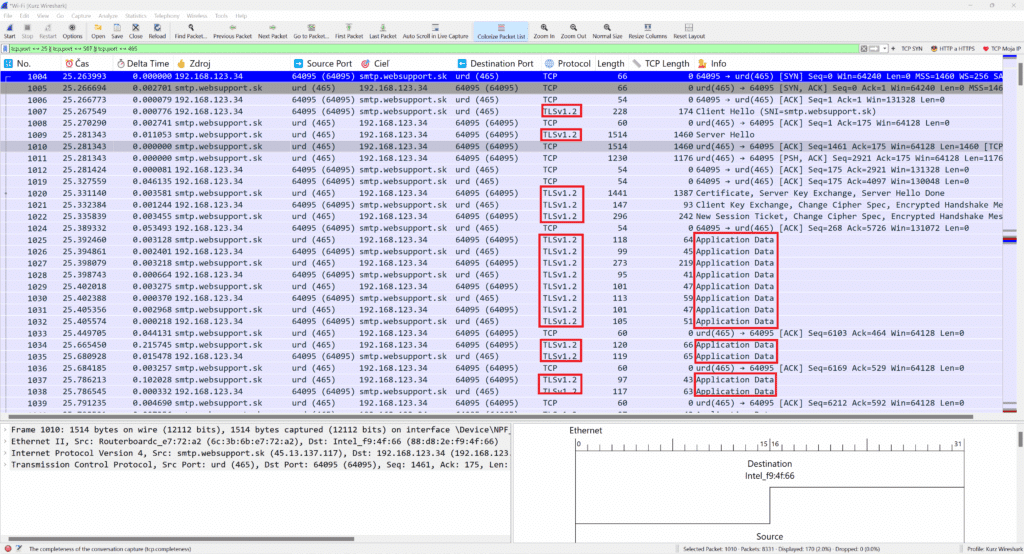1024x554 pixels.
Task: Select packet 1022 New Session Ticket row
Action: coord(502,216)
